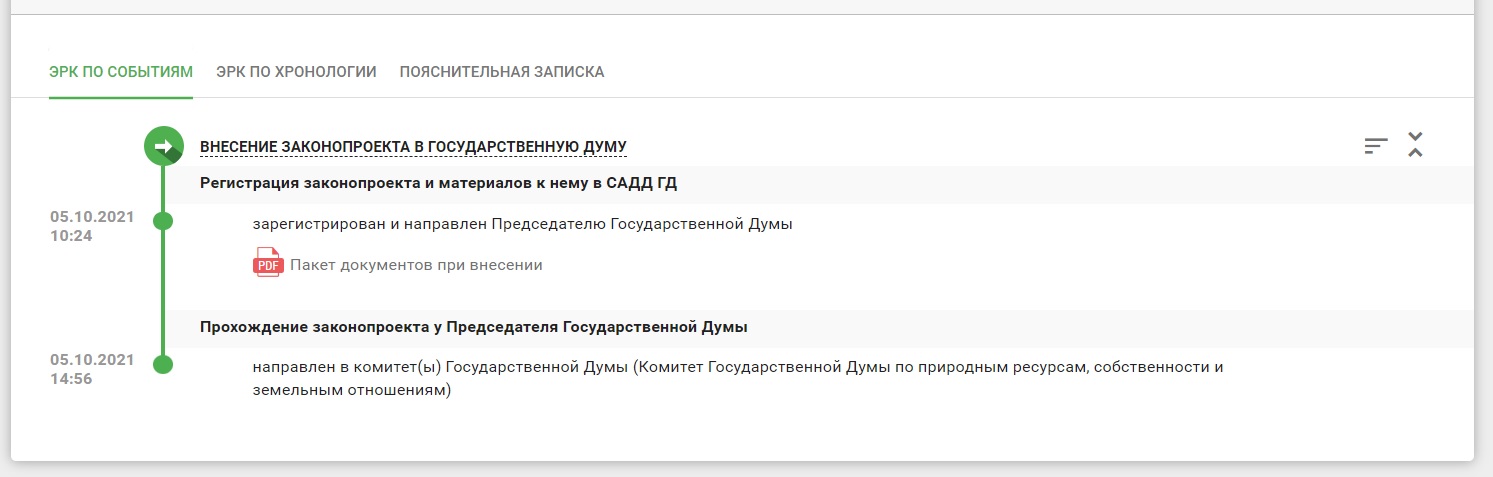Click the 10:24 time stamp
1493x477 pixels.
(71, 236)
